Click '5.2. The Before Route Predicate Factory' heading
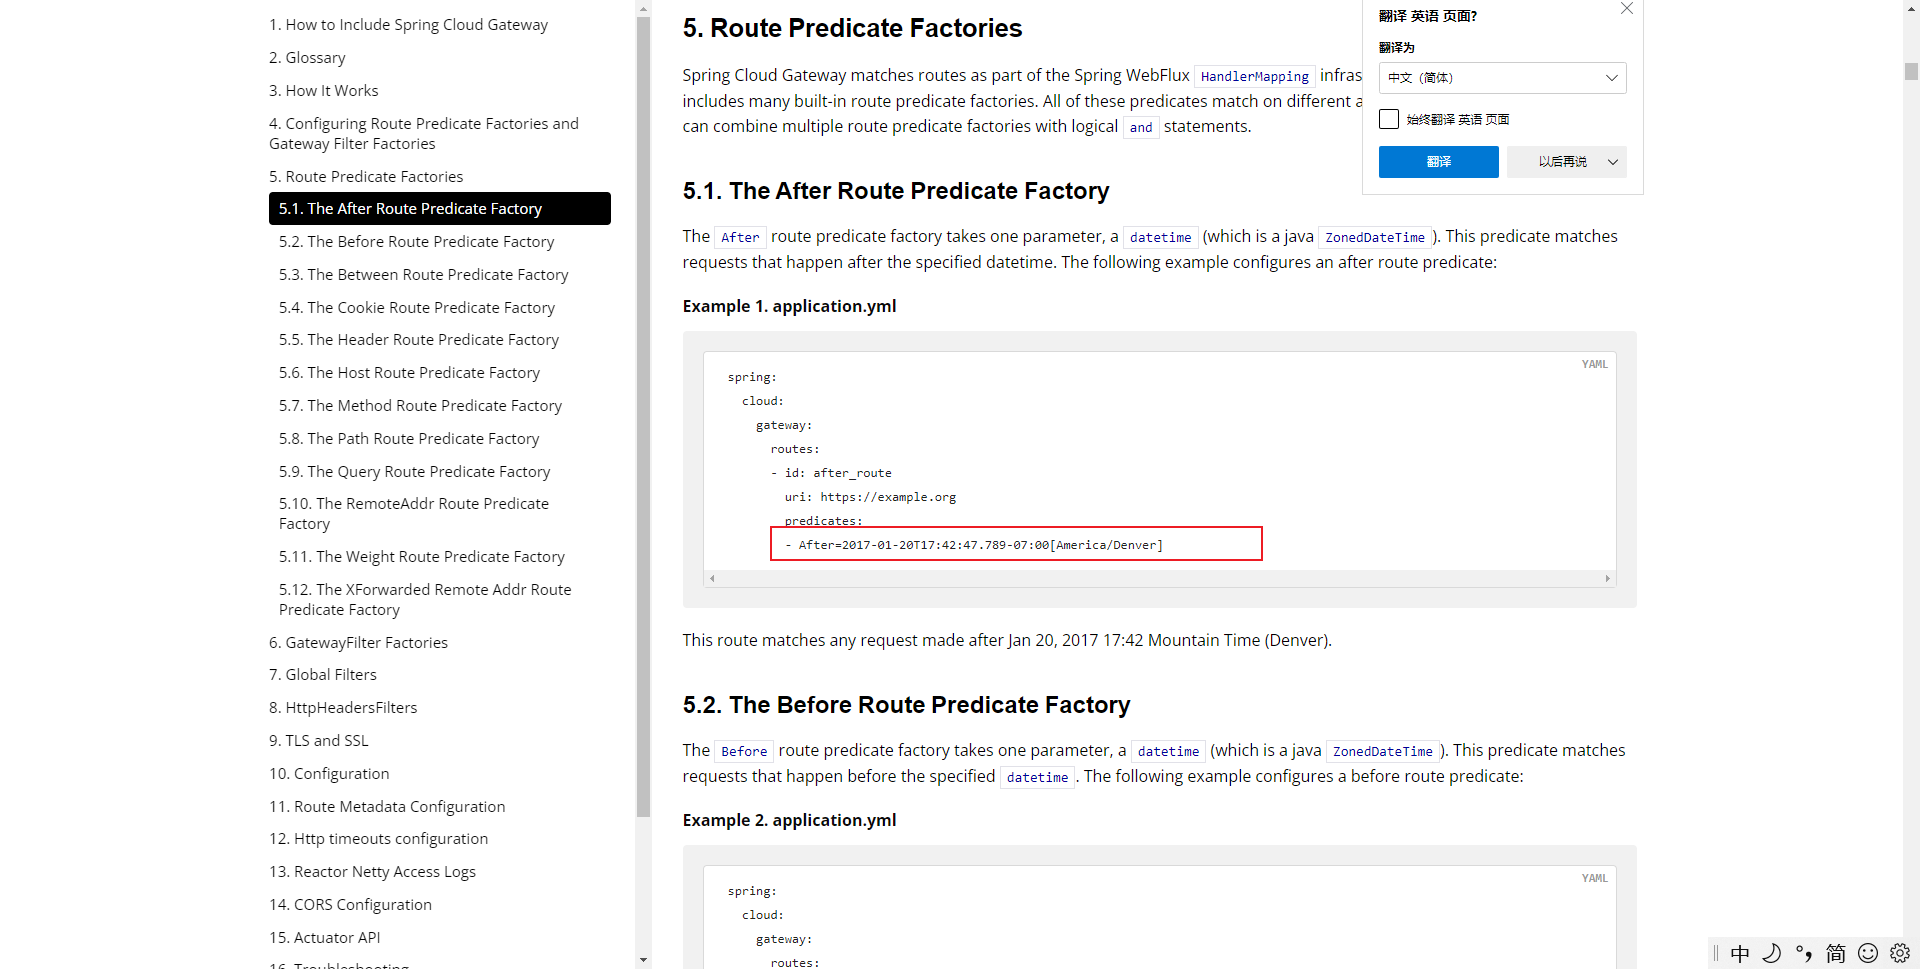The width and height of the screenshot is (1920, 969). click(906, 705)
